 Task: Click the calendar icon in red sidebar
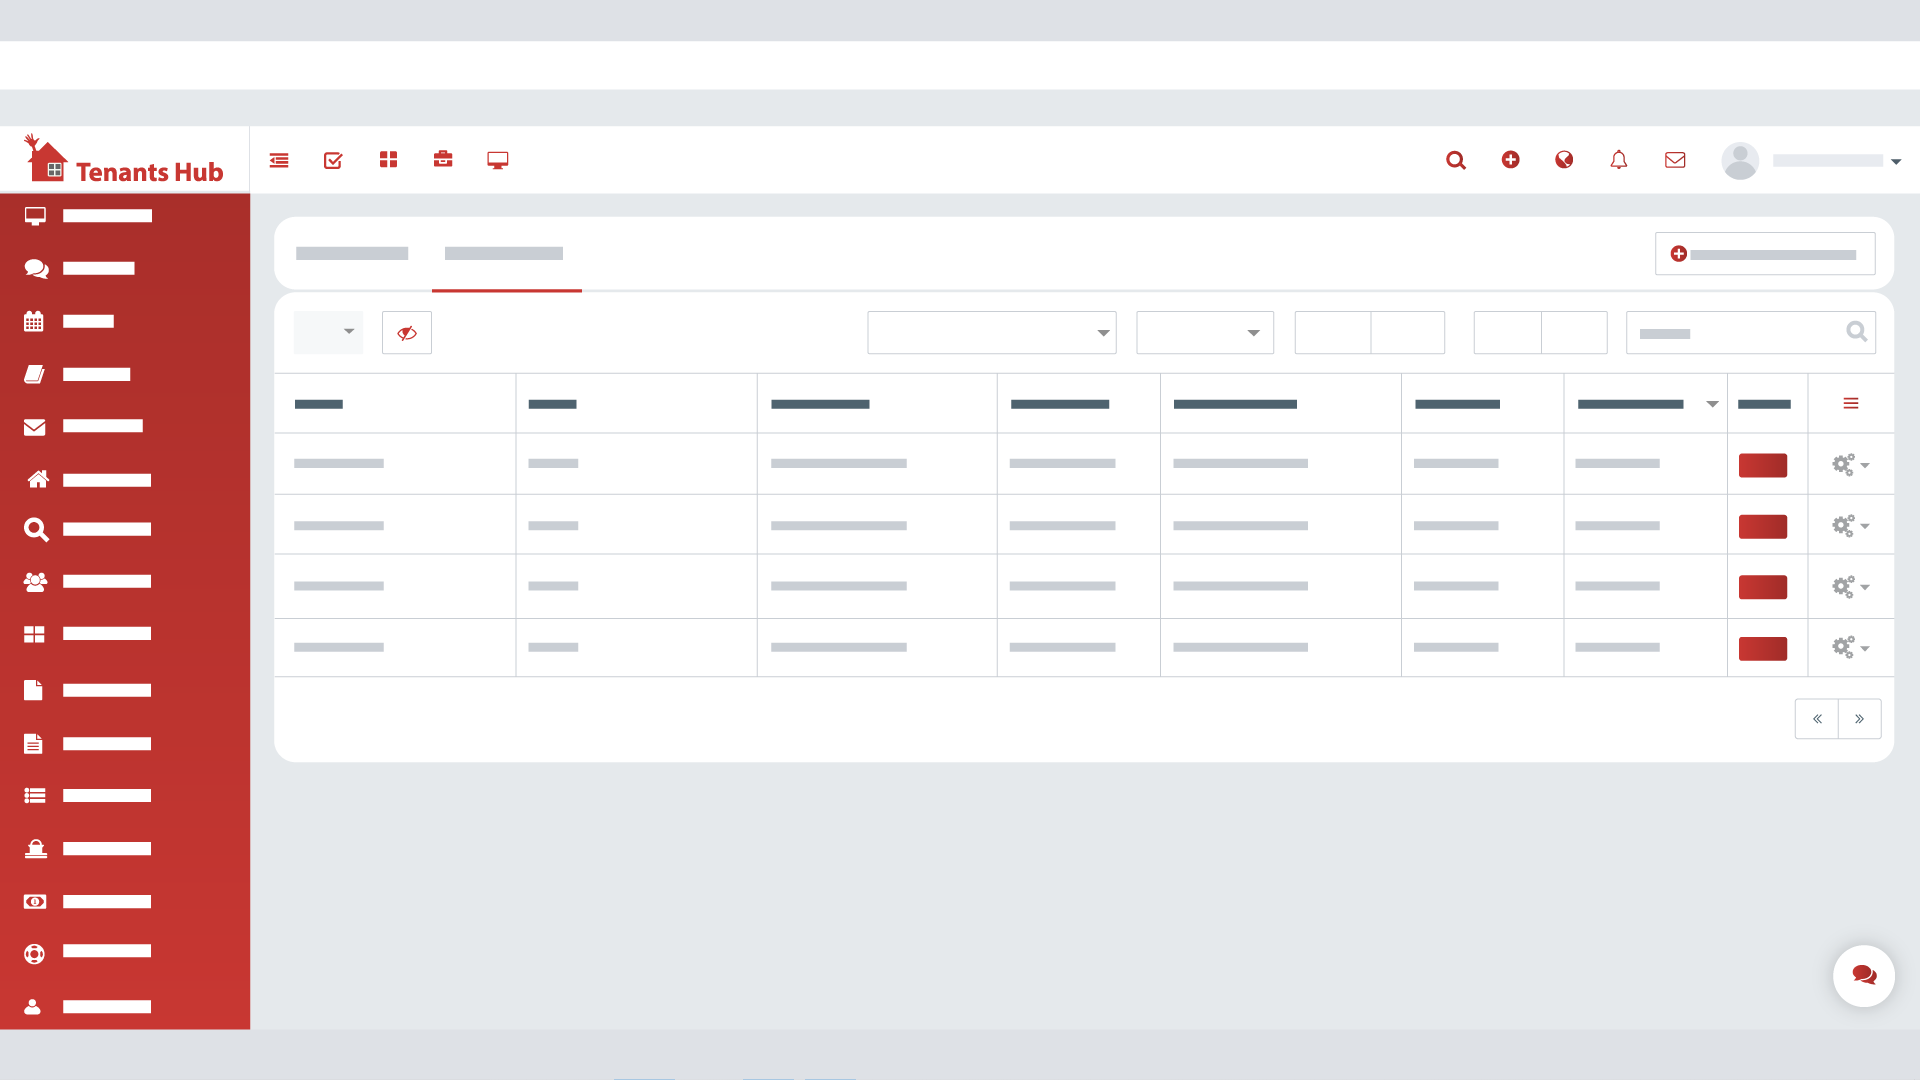coord(34,321)
